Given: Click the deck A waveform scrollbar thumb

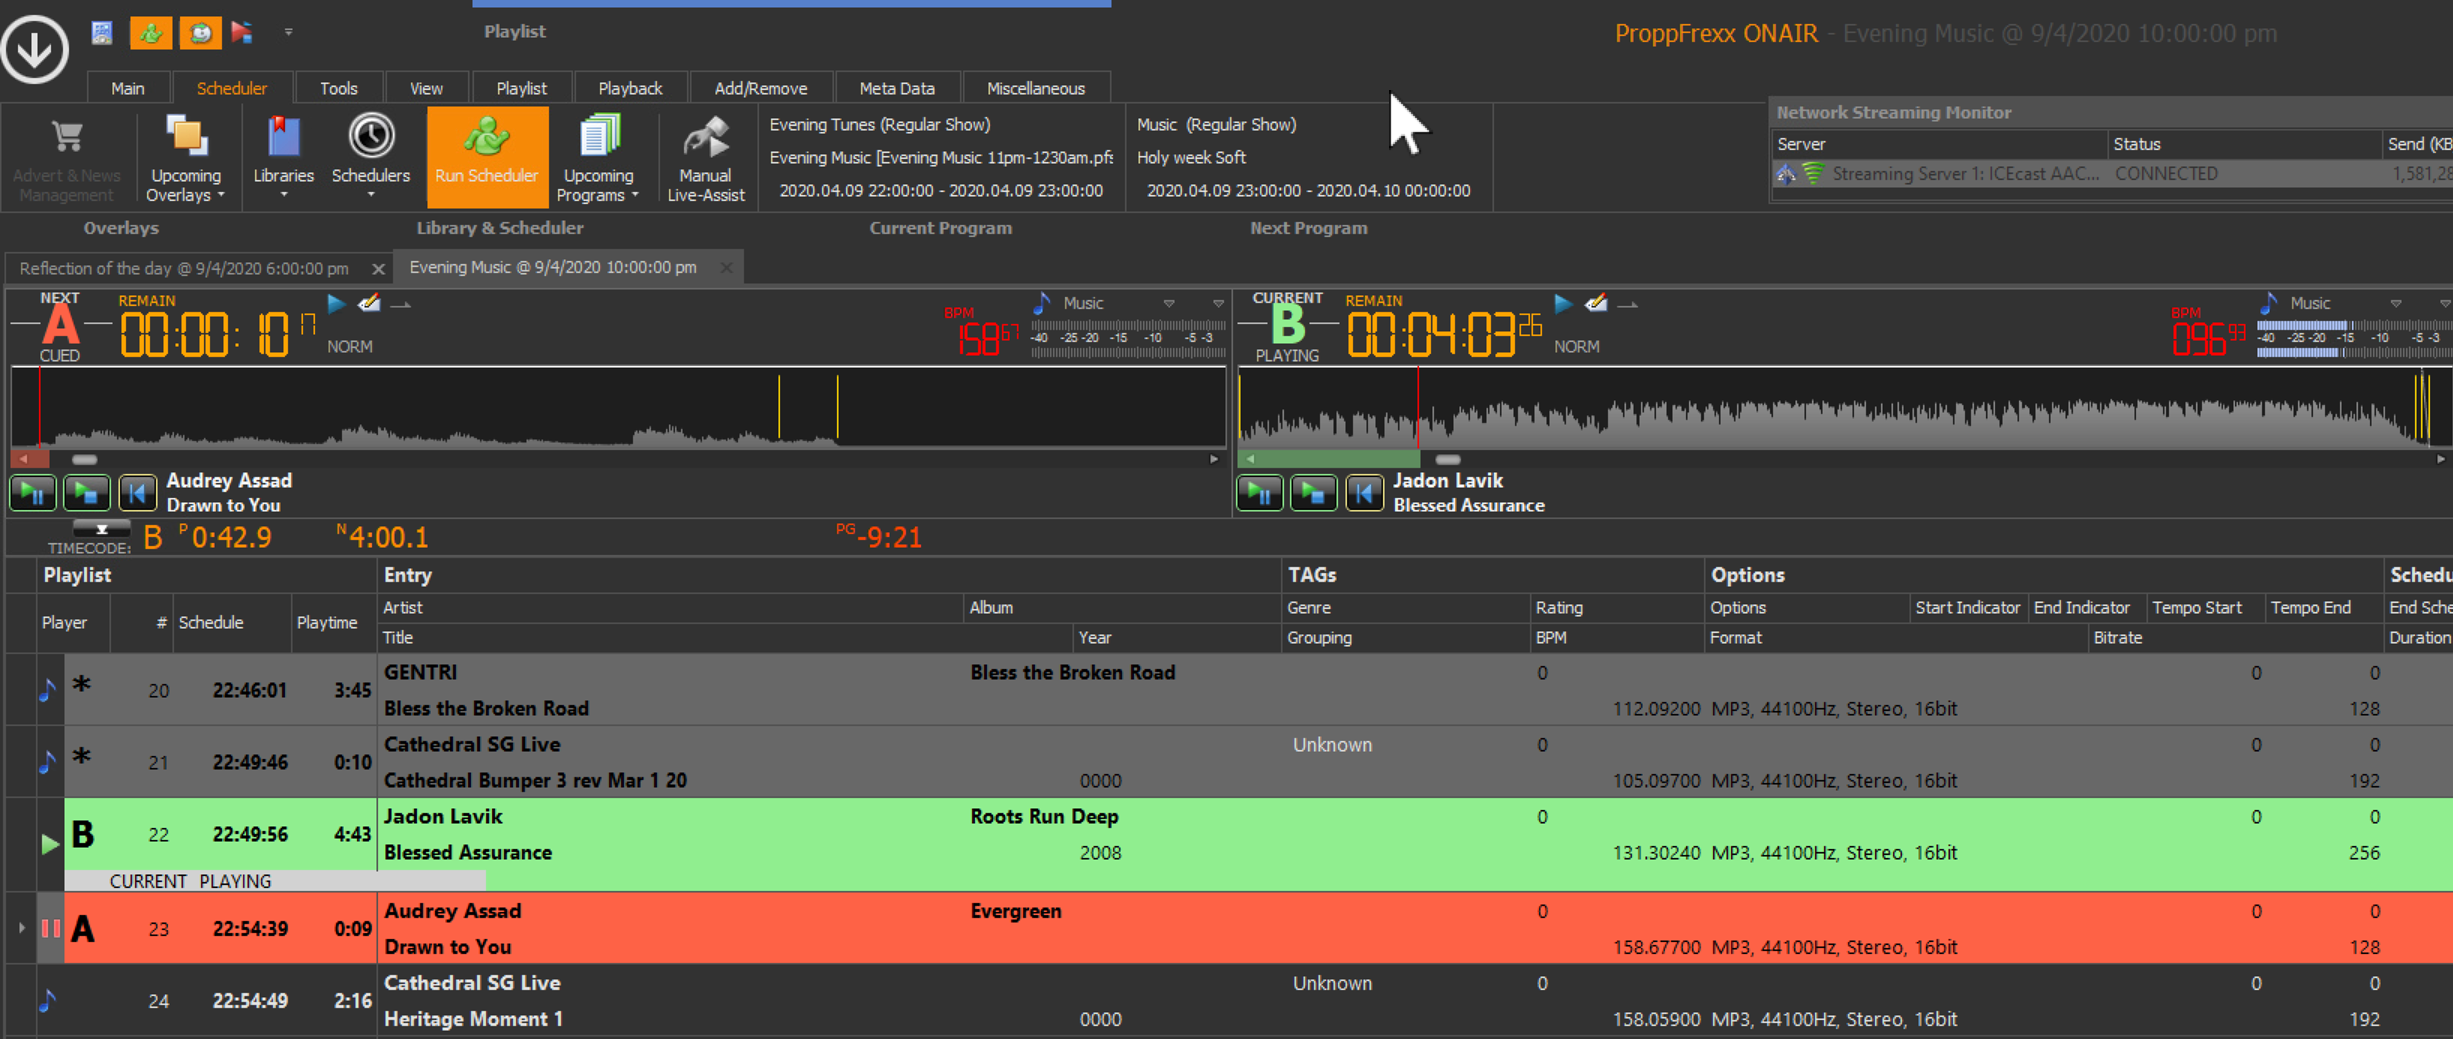Looking at the screenshot, I should 85,459.
